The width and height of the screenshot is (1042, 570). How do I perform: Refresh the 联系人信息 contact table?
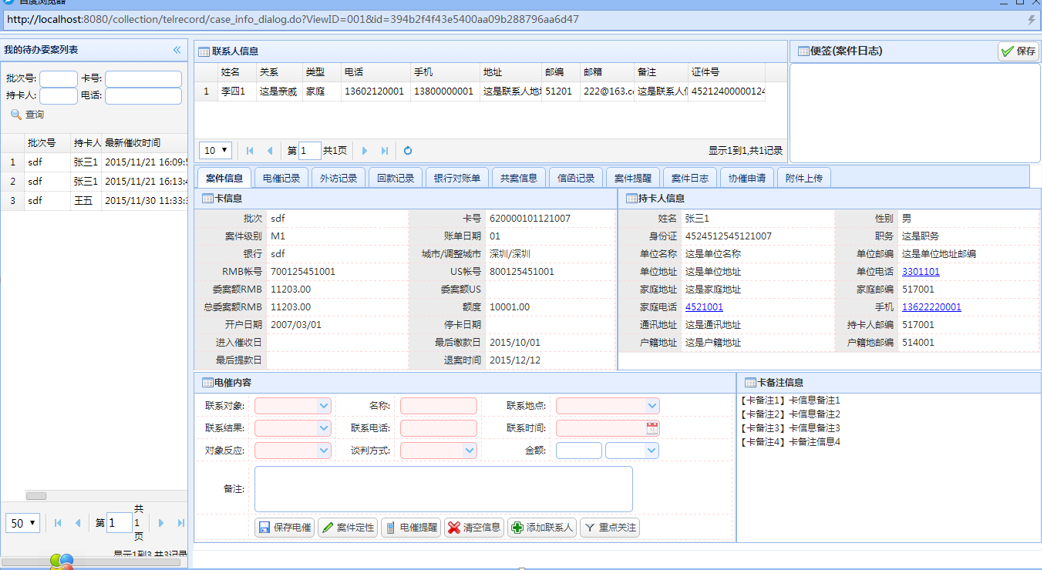click(407, 151)
